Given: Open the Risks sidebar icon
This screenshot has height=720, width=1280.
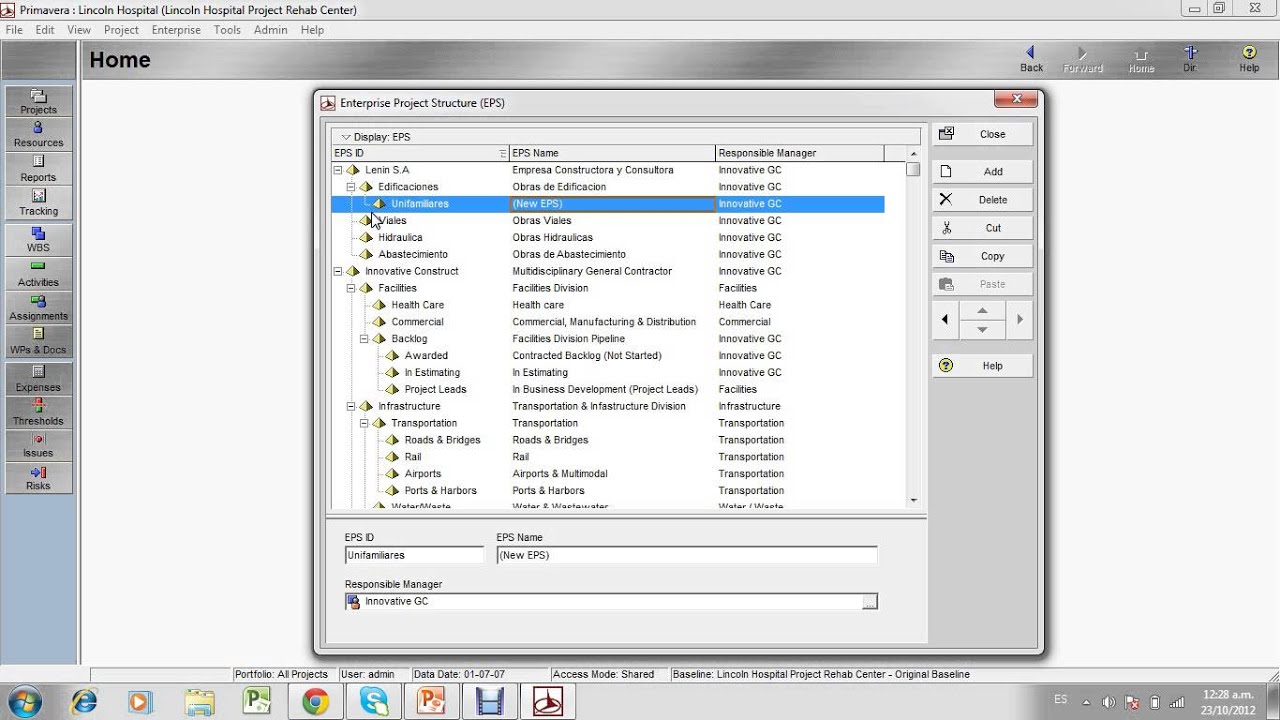Looking at the screenshot, I should (x=38, y=479).
